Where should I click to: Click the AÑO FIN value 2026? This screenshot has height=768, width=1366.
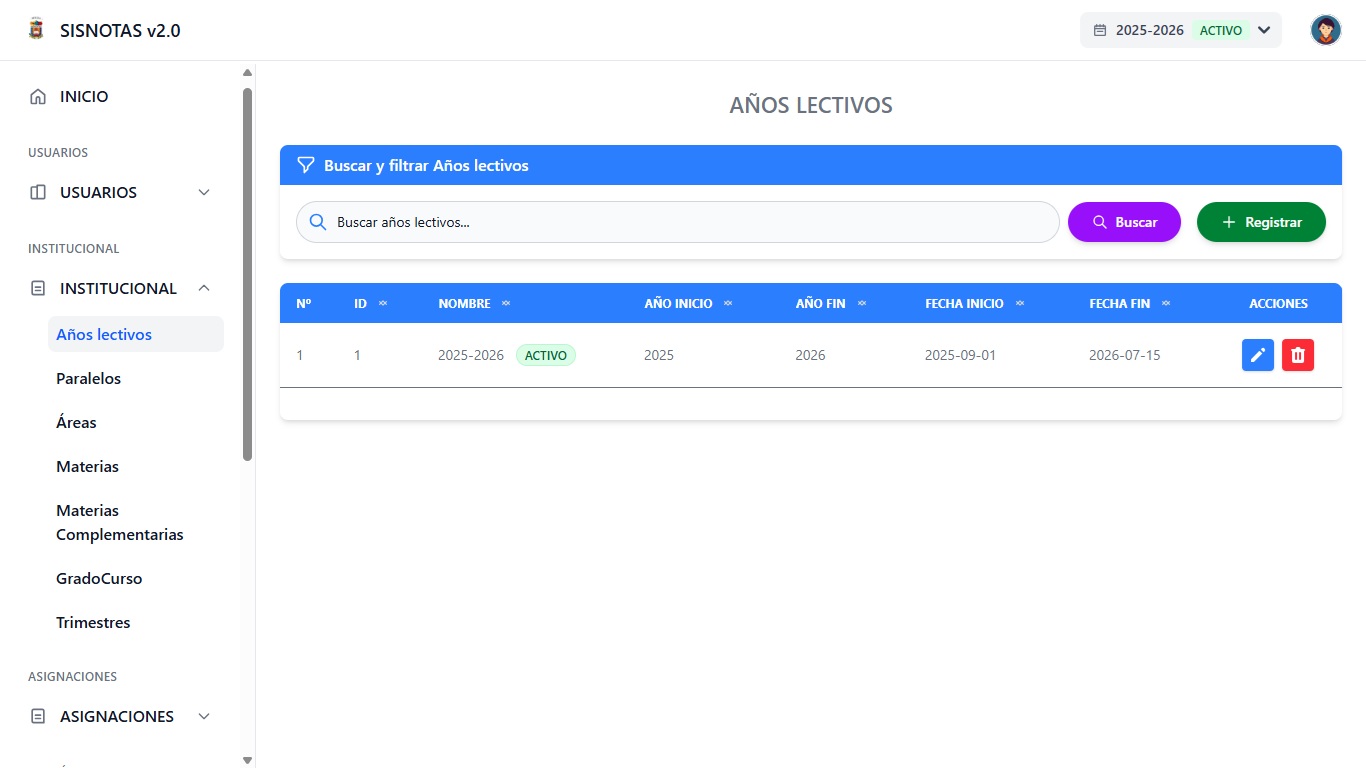(810, 355)
